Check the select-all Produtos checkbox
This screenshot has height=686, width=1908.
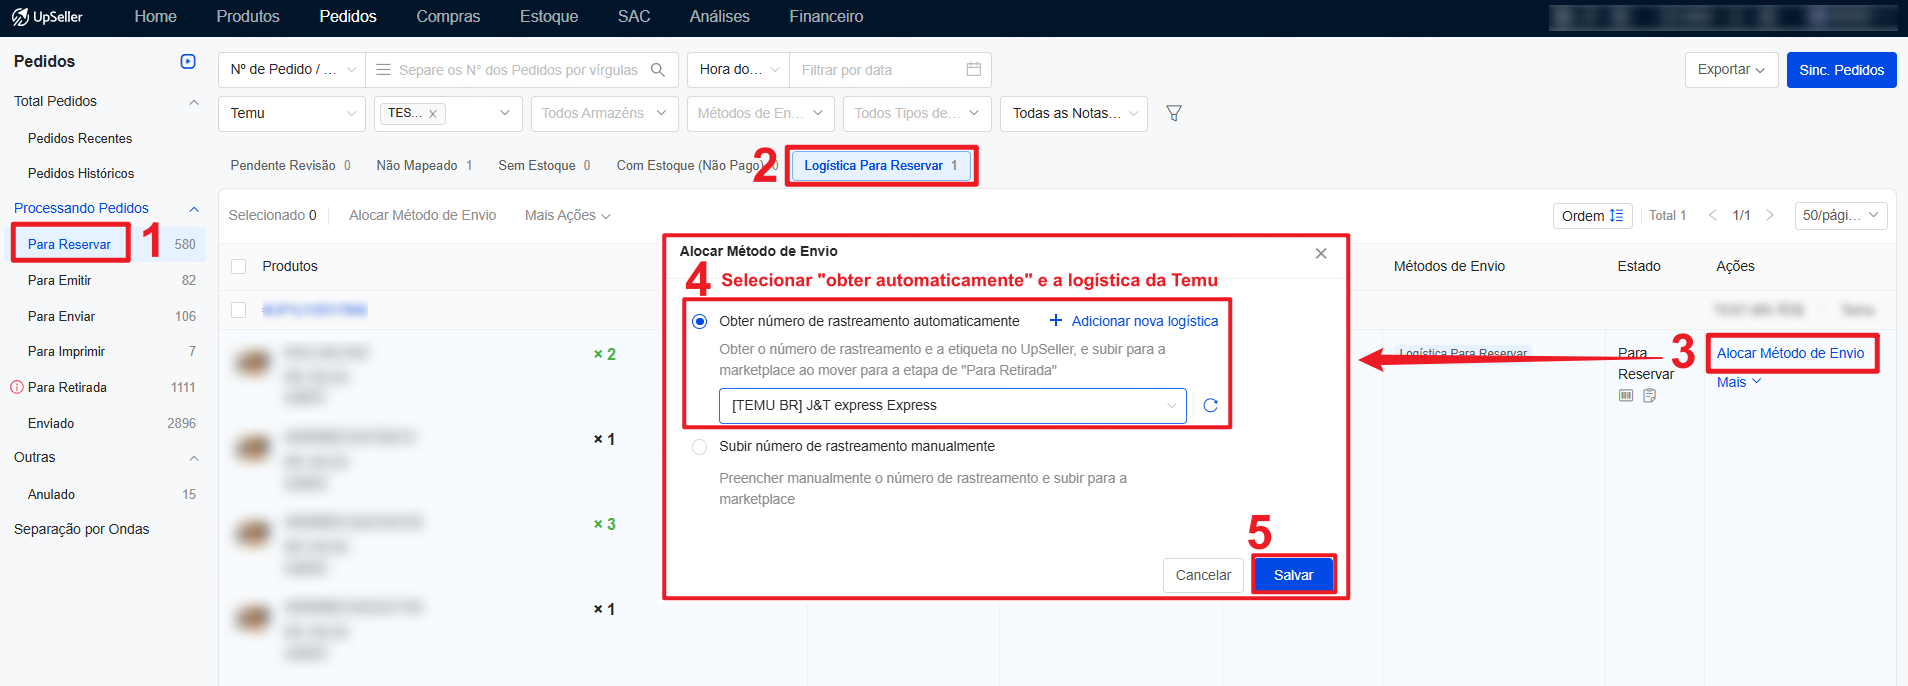238,266
